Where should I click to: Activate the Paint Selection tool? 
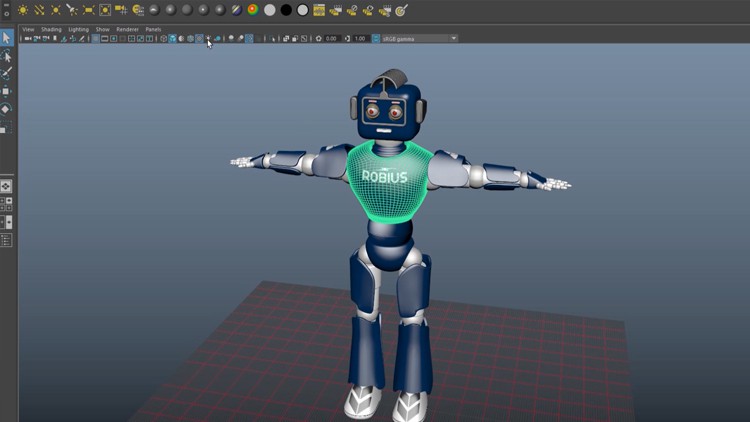(7, 73)
